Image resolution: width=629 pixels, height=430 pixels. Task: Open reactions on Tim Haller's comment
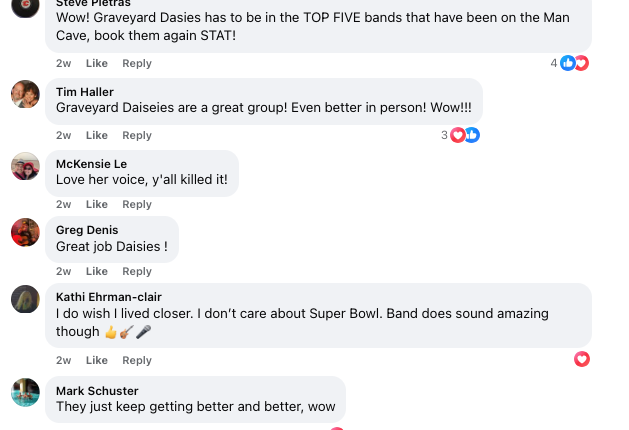pos(465,135)
